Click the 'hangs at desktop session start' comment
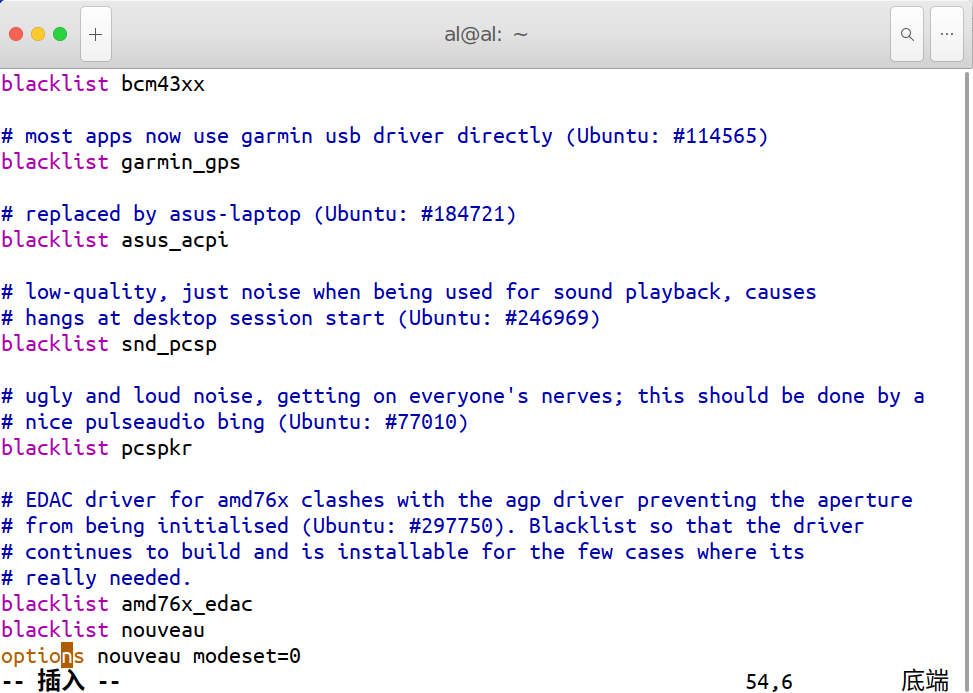Screen dimensions: 973x693 tap(301, 318)
